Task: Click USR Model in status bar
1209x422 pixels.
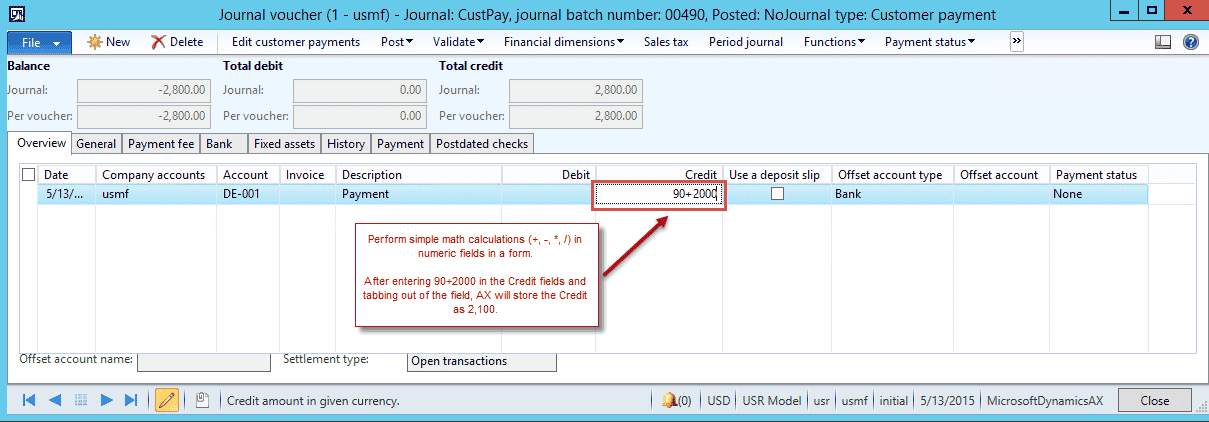Action: [x=771, y=400]
